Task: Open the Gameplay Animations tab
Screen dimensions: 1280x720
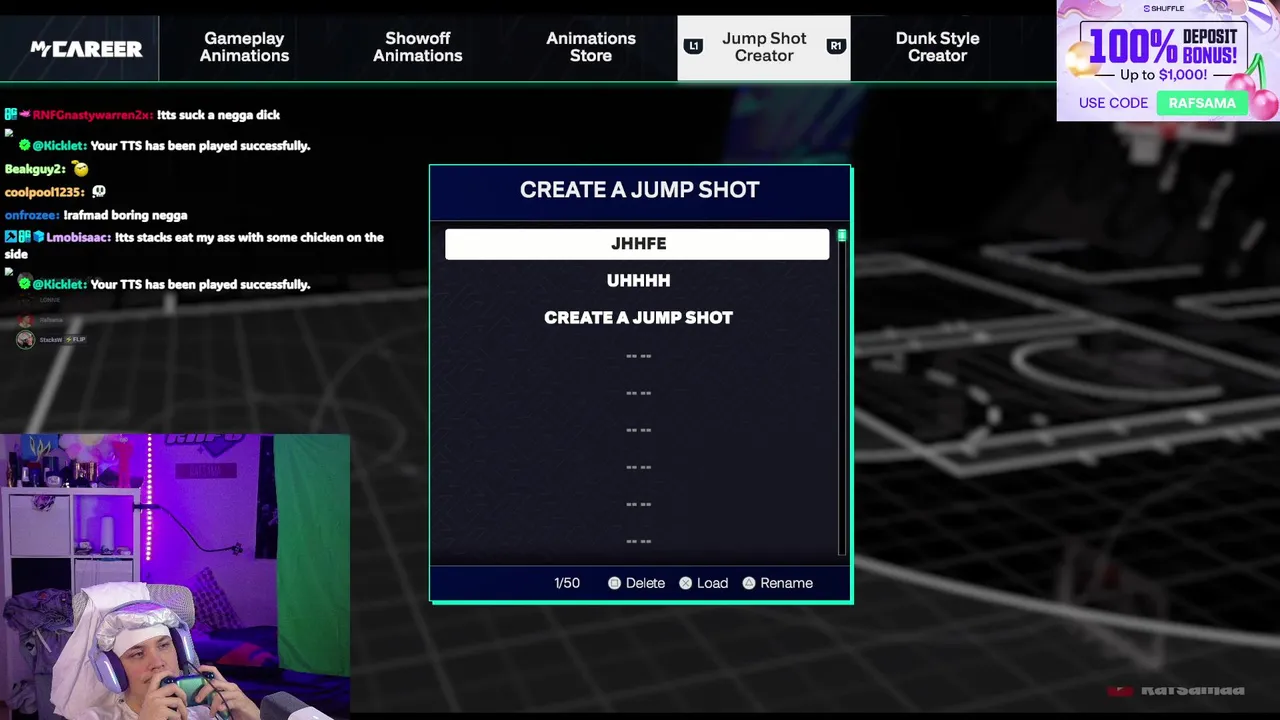Action: click(244, 47)
